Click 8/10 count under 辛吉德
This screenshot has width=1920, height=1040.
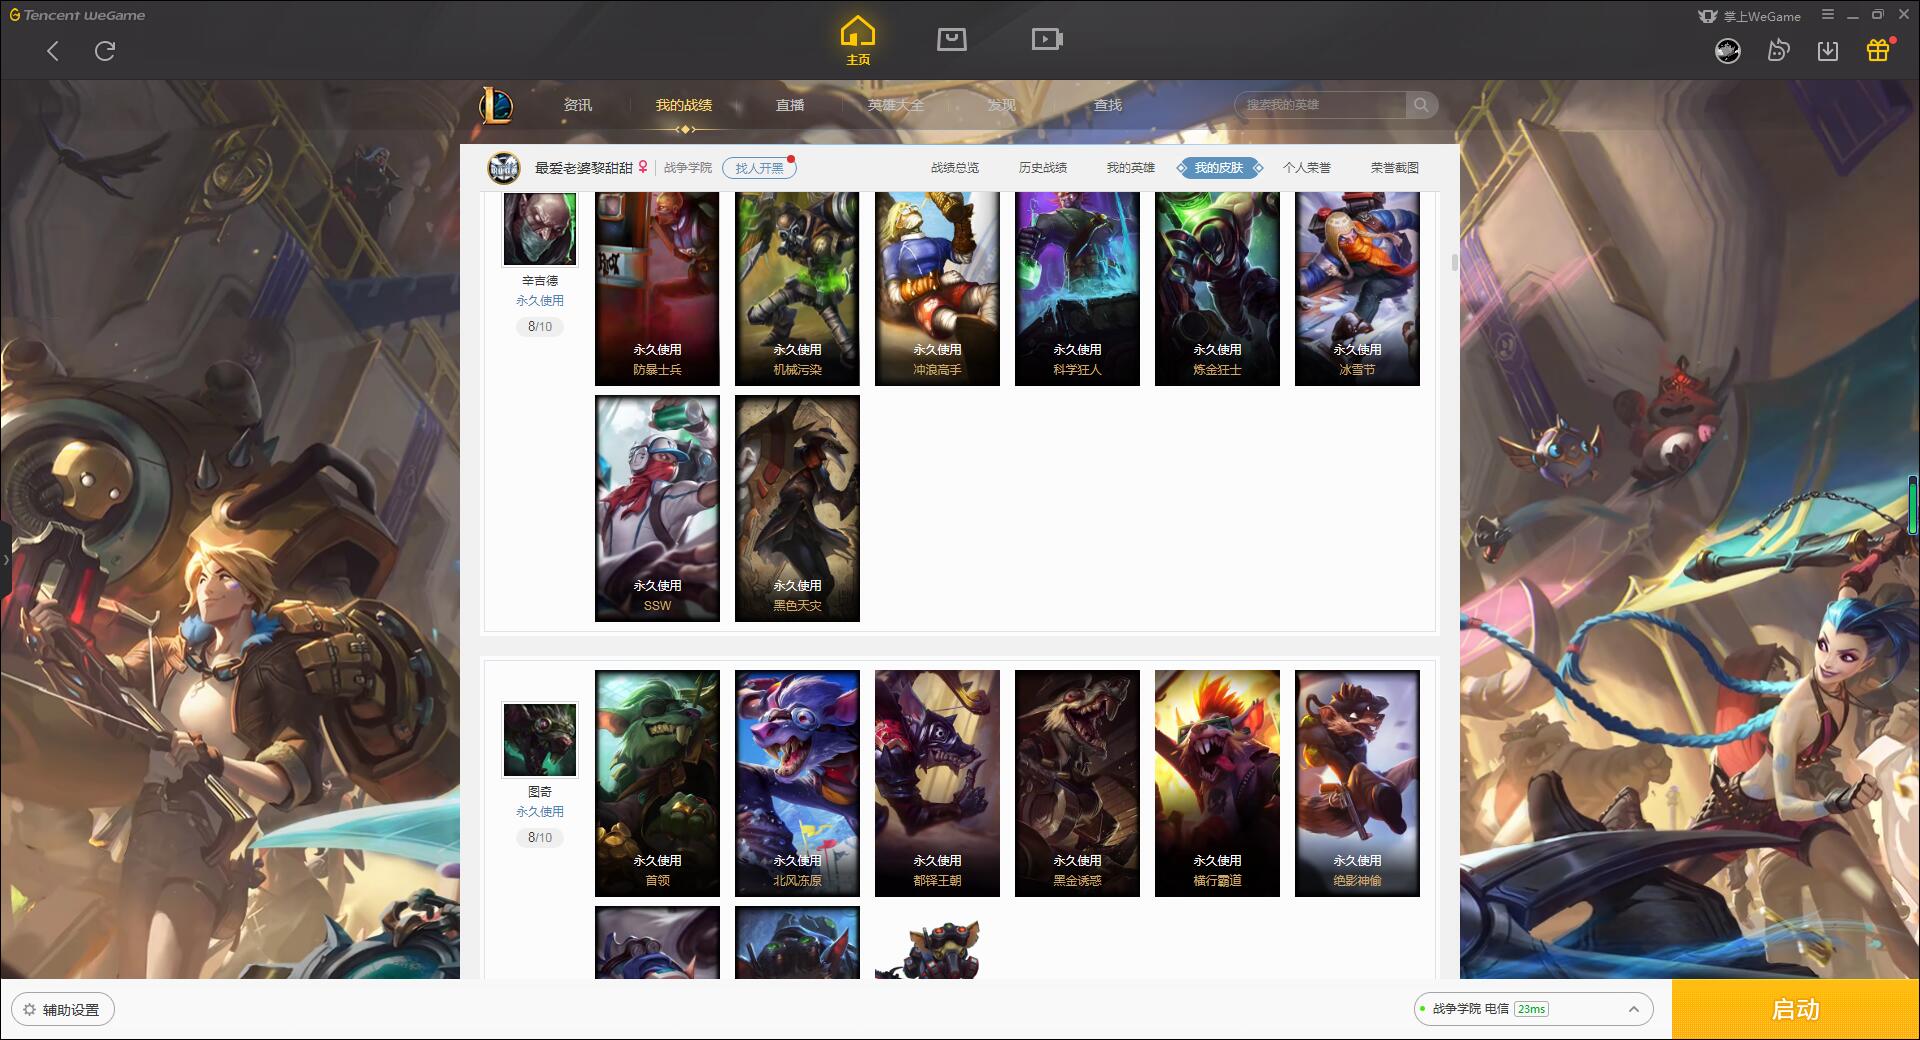[540, 326]
